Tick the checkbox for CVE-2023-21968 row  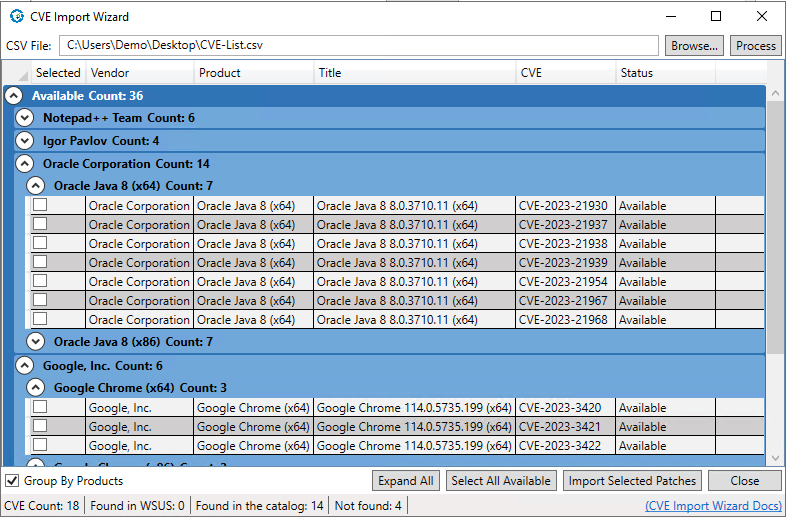(x=40, y=319)
